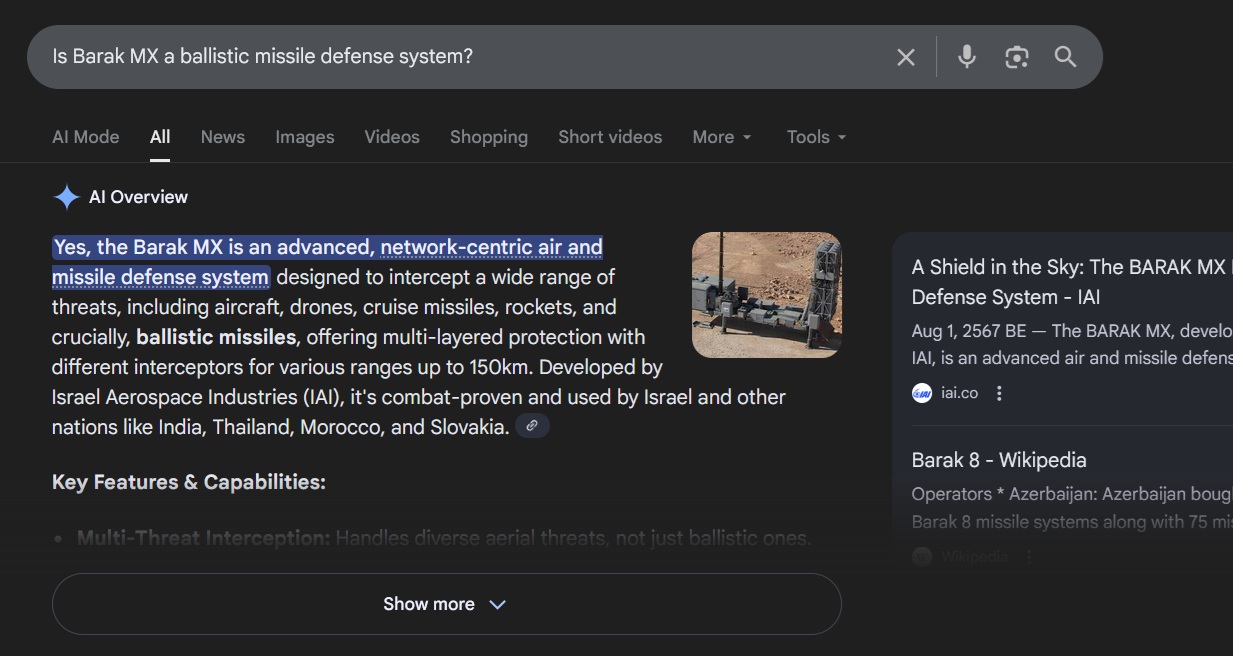
Task: Switch to AI Mode tab
Action: pyautogui.click(x=86, y=137)
